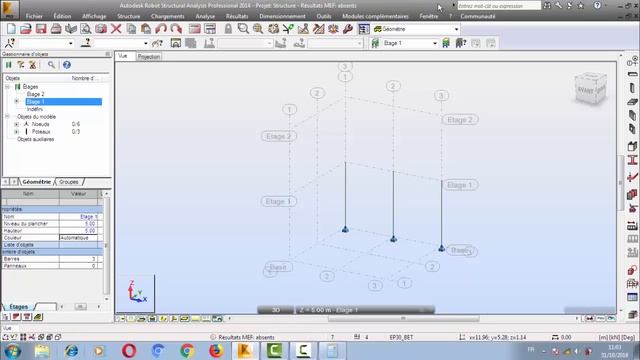
Task: Open the bar selection combo box arrow
Action: click(x=145, y=43)
